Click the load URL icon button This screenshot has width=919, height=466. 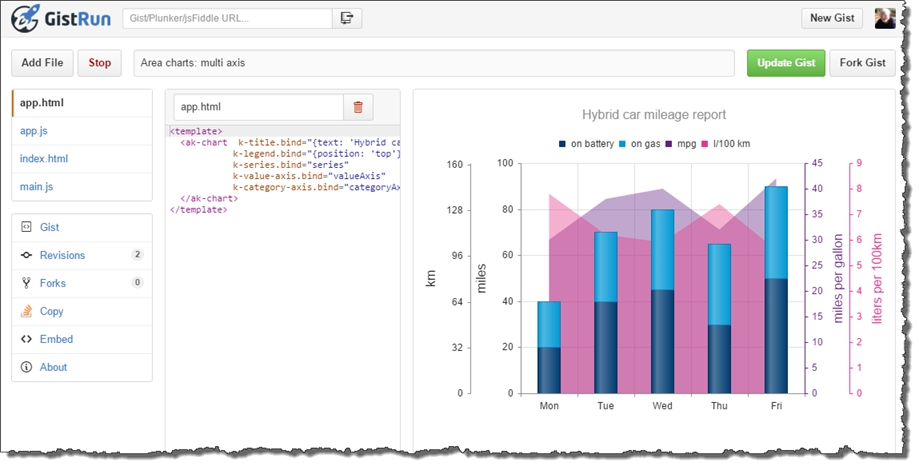tap(347, 18)
